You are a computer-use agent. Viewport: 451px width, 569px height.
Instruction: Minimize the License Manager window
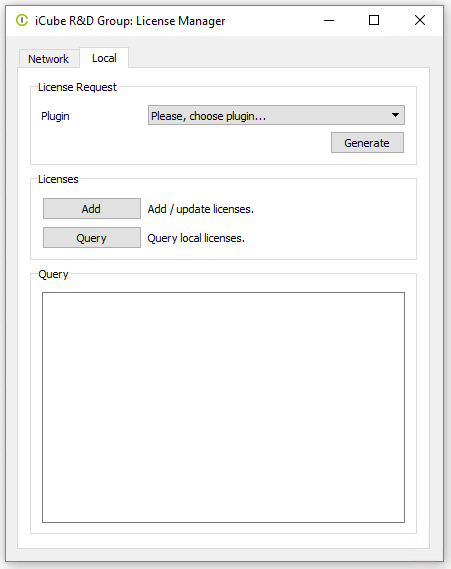[x=329, y=20]
